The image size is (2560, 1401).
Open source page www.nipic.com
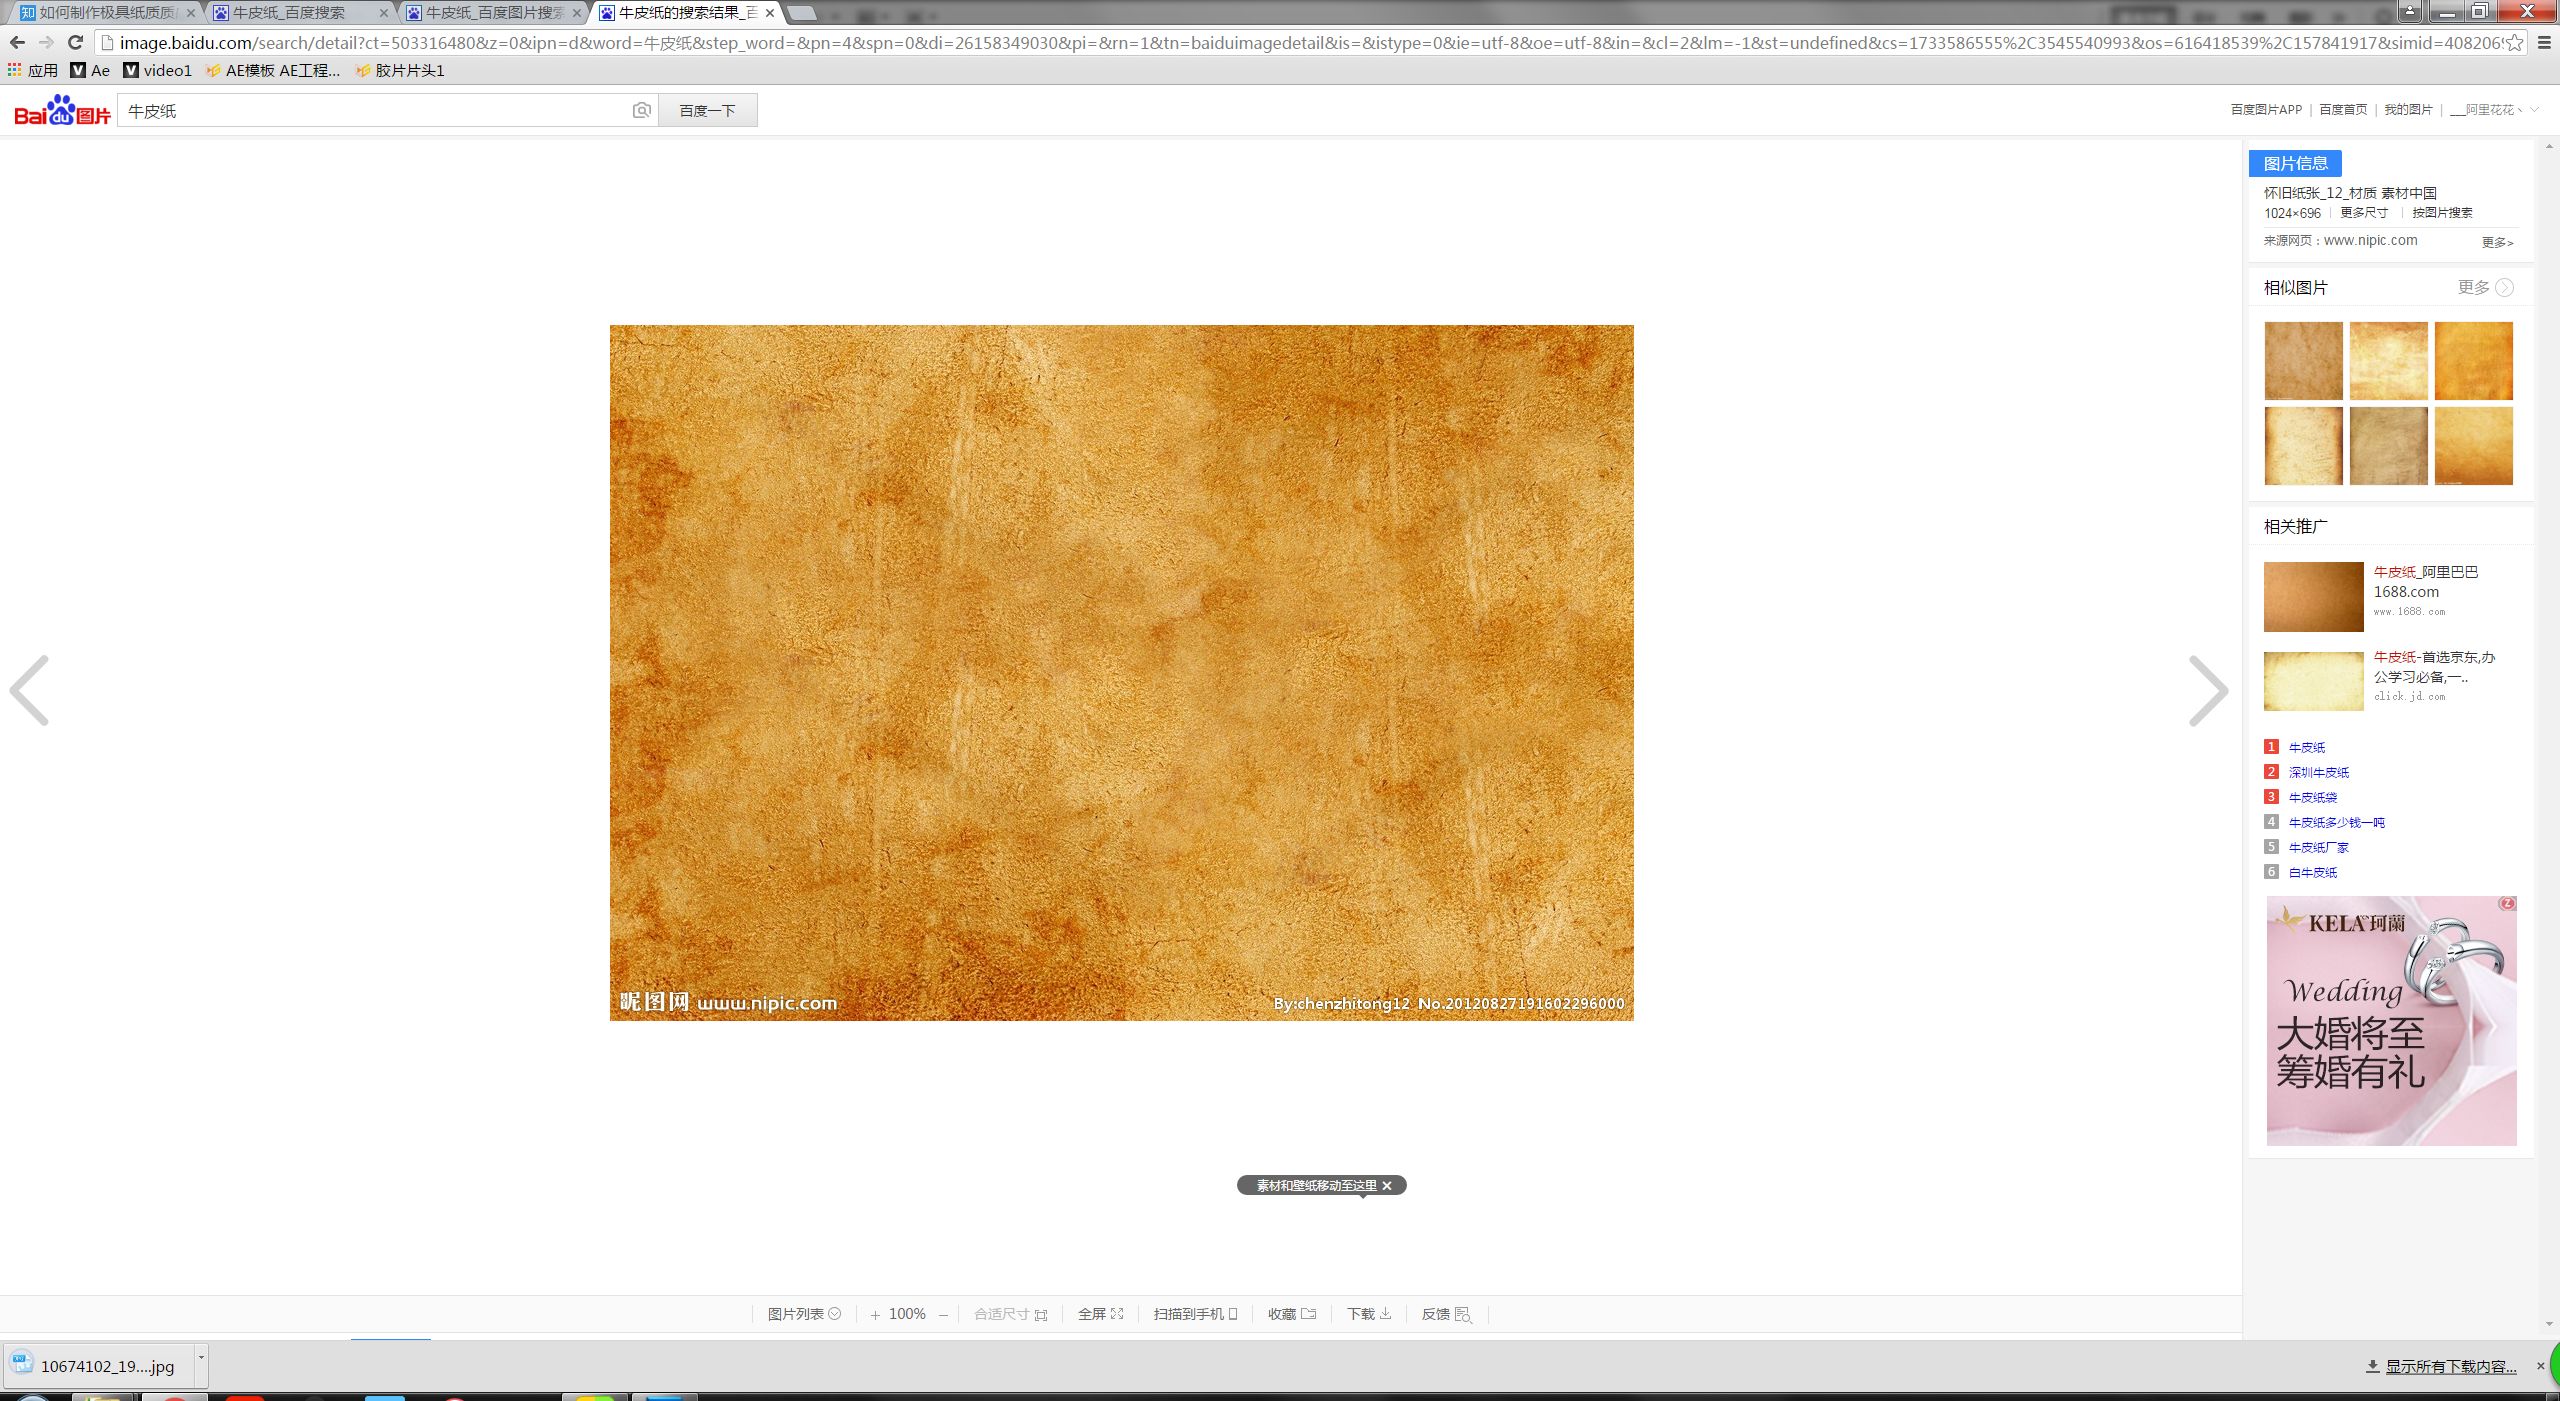[x=2370, y=240]
